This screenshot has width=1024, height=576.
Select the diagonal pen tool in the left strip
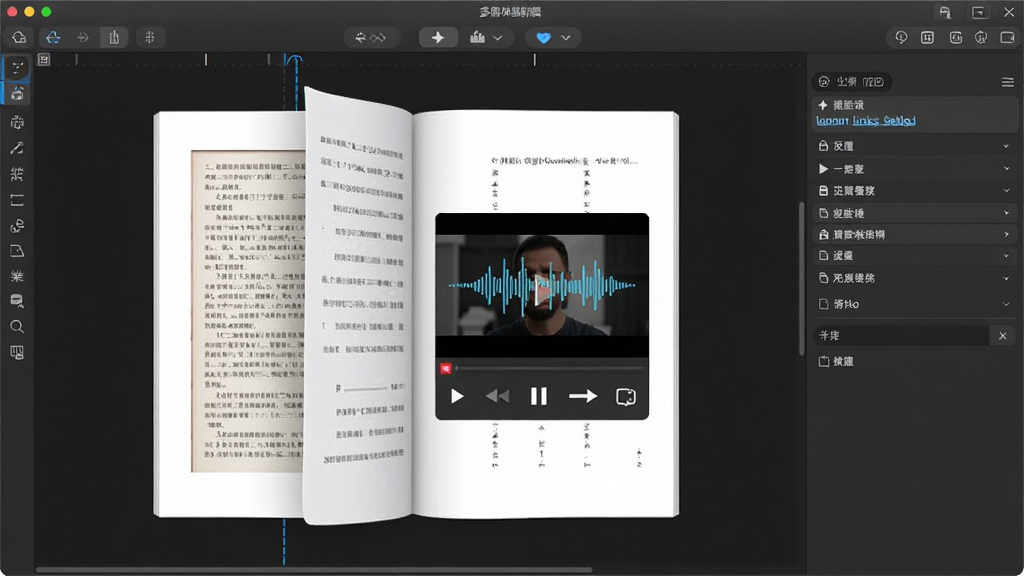point(17,148)
